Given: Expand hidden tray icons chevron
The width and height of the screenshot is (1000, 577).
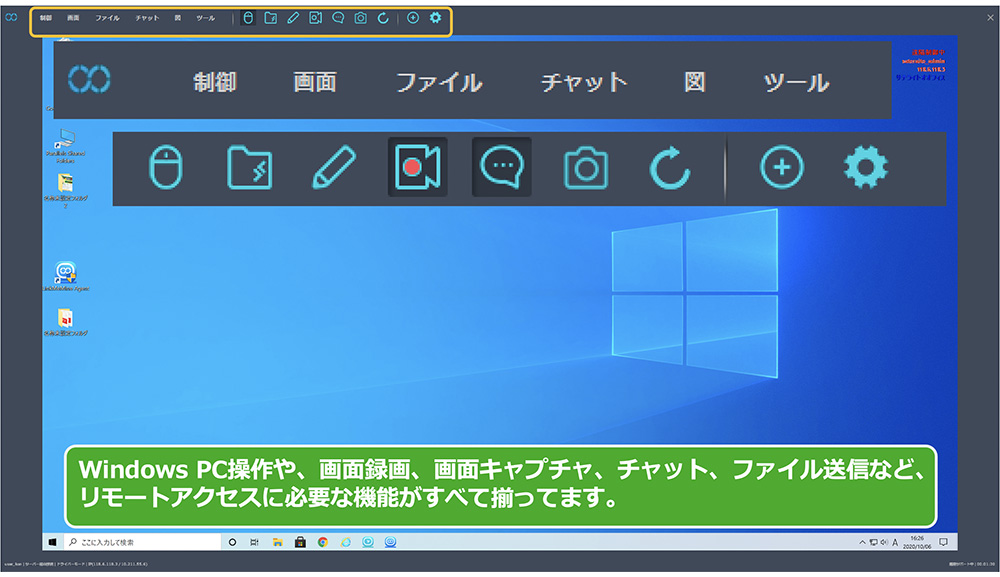Looking at the screenshot, I should (862, 543).
